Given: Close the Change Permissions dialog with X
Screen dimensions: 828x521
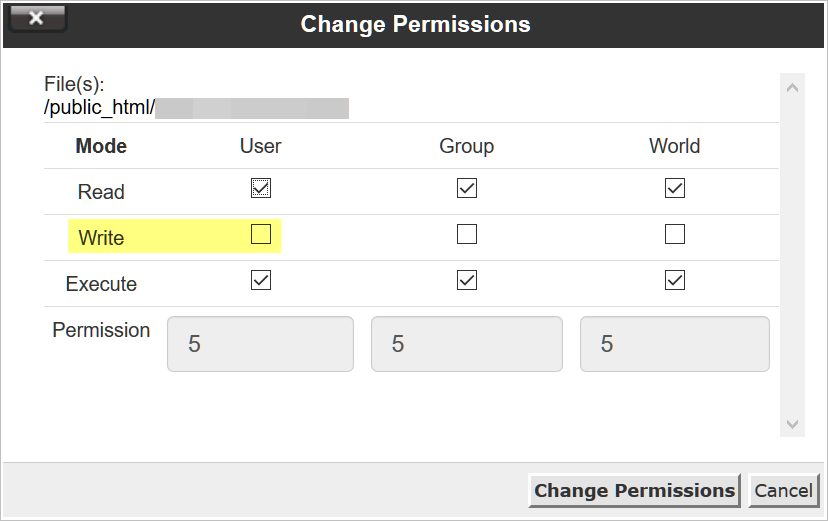Looking at the screenshot, I should pos(36,19).
